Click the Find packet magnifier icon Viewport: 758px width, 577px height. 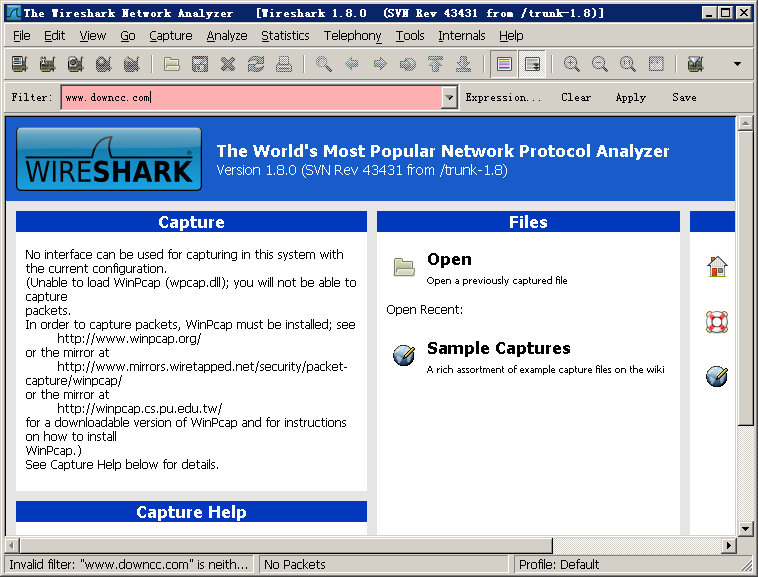point(324,64)
